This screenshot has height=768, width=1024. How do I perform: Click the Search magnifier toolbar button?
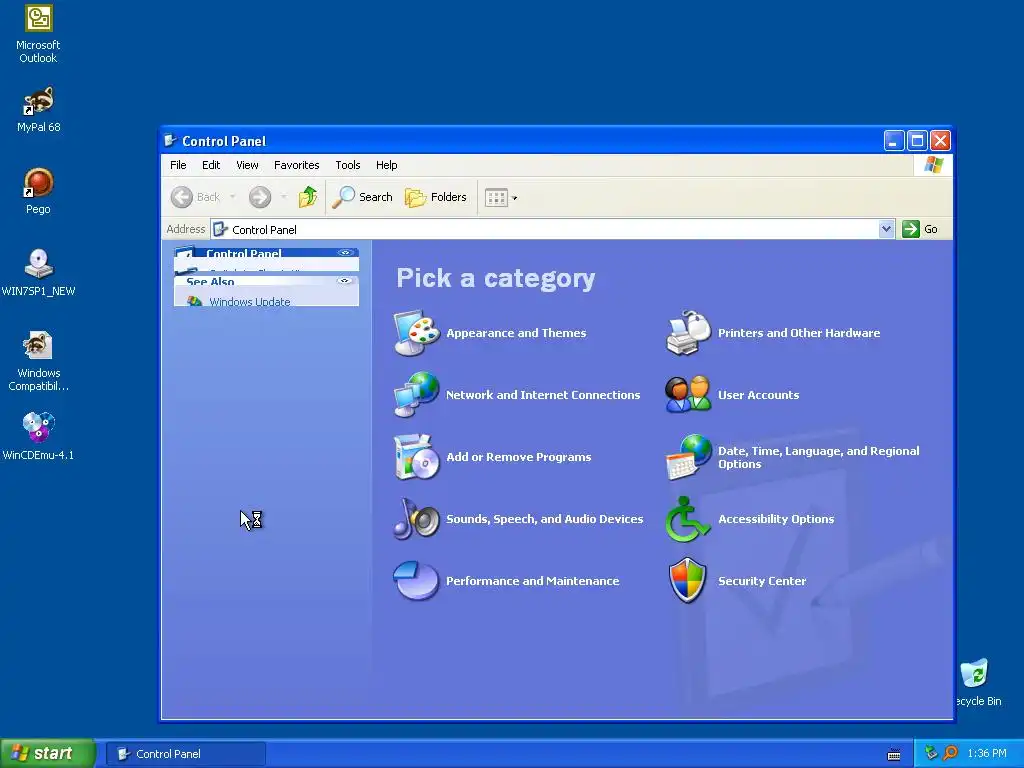click(362, 197)
